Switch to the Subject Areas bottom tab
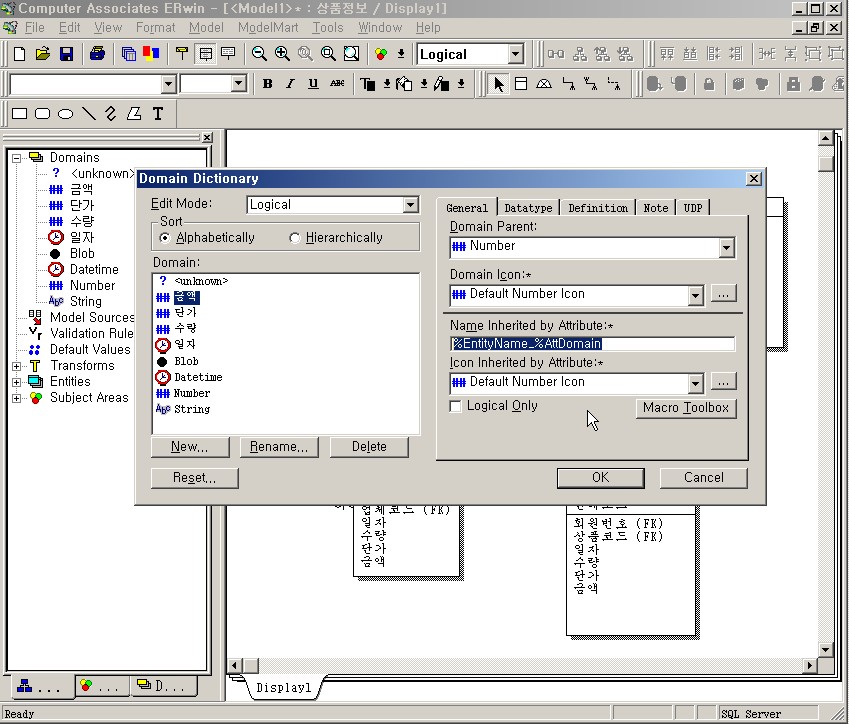This screenshot has height=724, width=849. tap(101, 686)
